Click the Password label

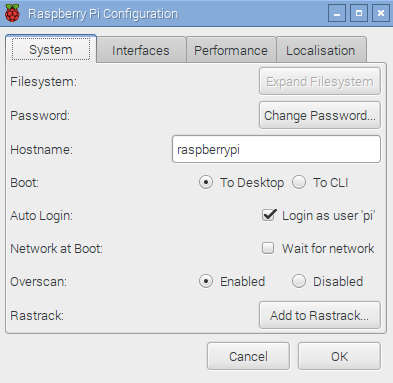(40, 116)
